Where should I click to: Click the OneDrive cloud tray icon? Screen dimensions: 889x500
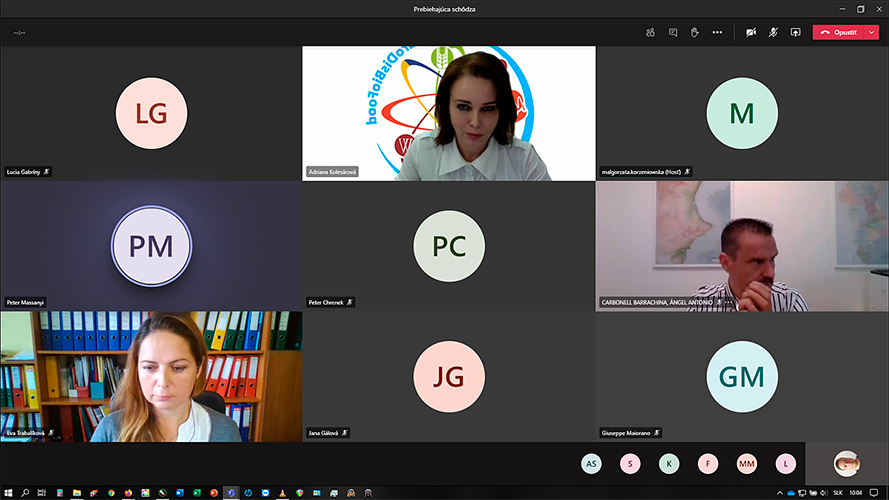[790, 493]
